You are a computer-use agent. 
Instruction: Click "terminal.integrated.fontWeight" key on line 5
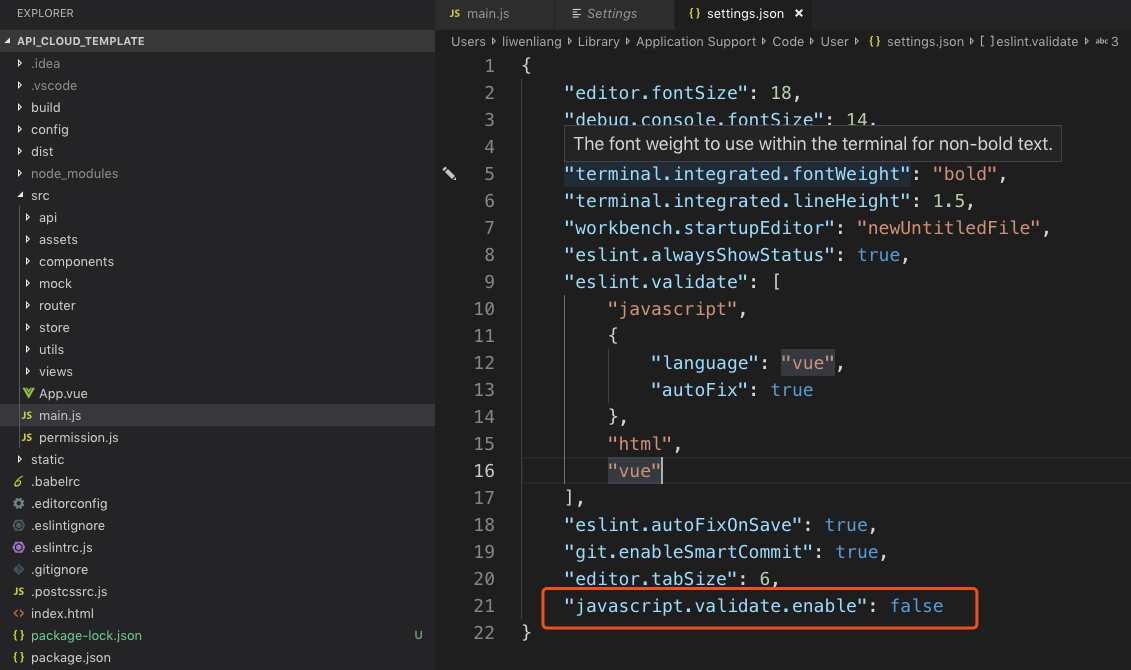(737, 174)
